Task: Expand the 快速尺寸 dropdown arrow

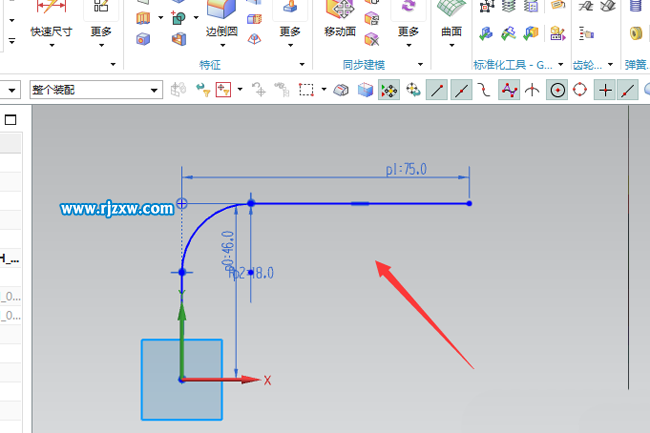Action: coord(51,45)
